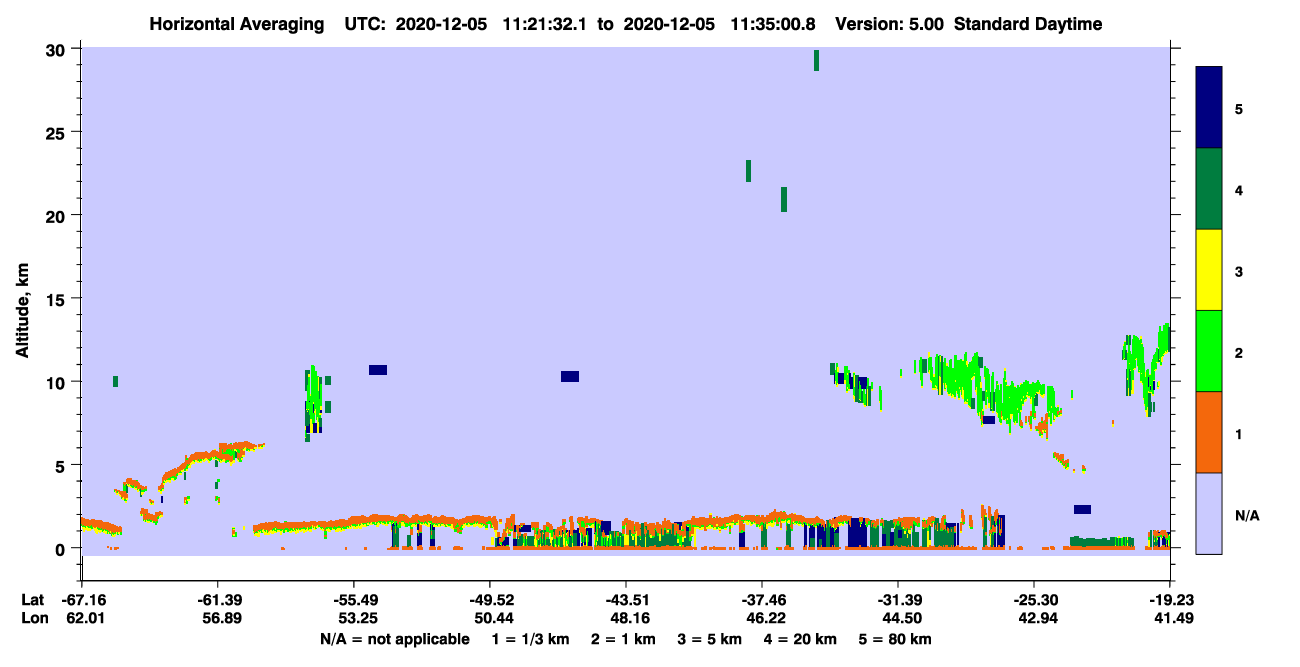Screen dimensions: 1300x667
Task: Click the altitude tick label 30
Action: point(58,50)
